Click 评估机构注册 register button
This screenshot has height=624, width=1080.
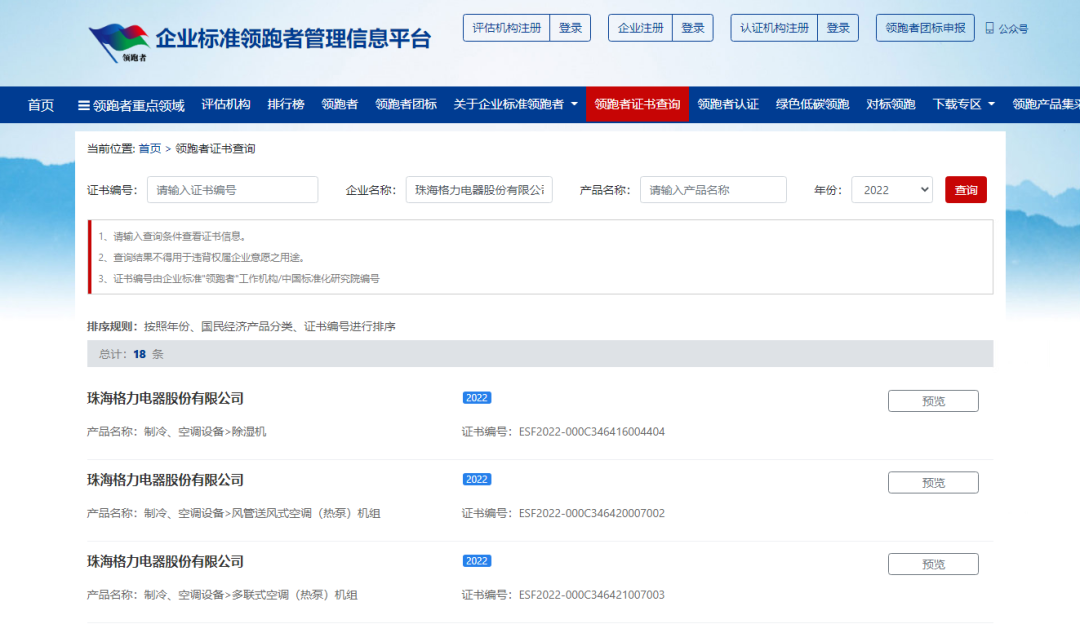[x=507, y=28]
